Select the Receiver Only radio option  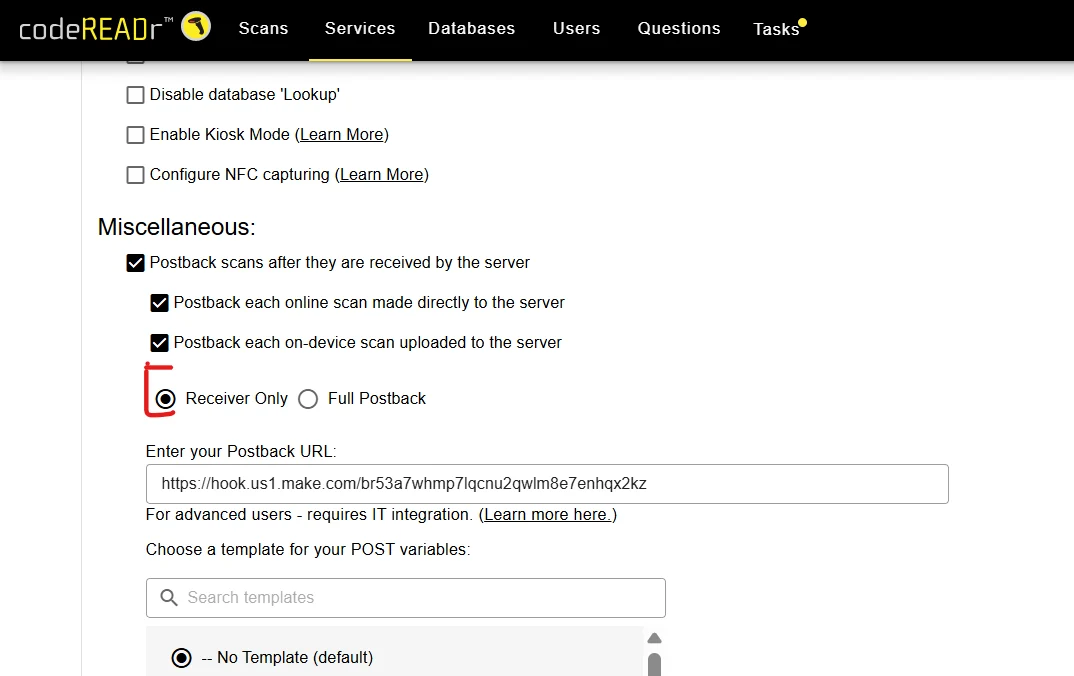166,399
